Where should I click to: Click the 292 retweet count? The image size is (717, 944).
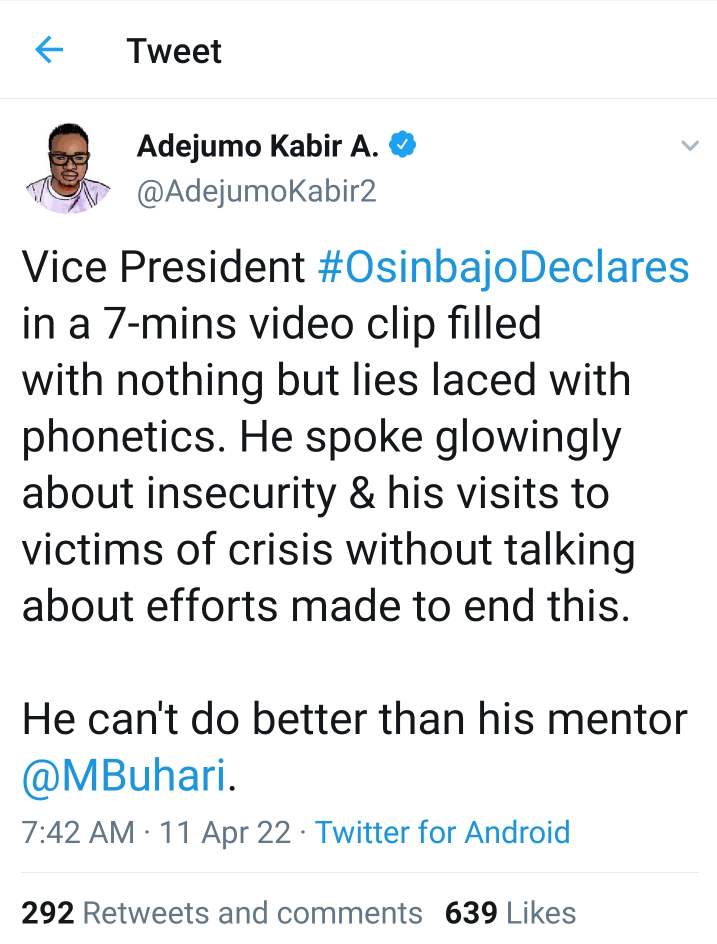coord(47,912)
